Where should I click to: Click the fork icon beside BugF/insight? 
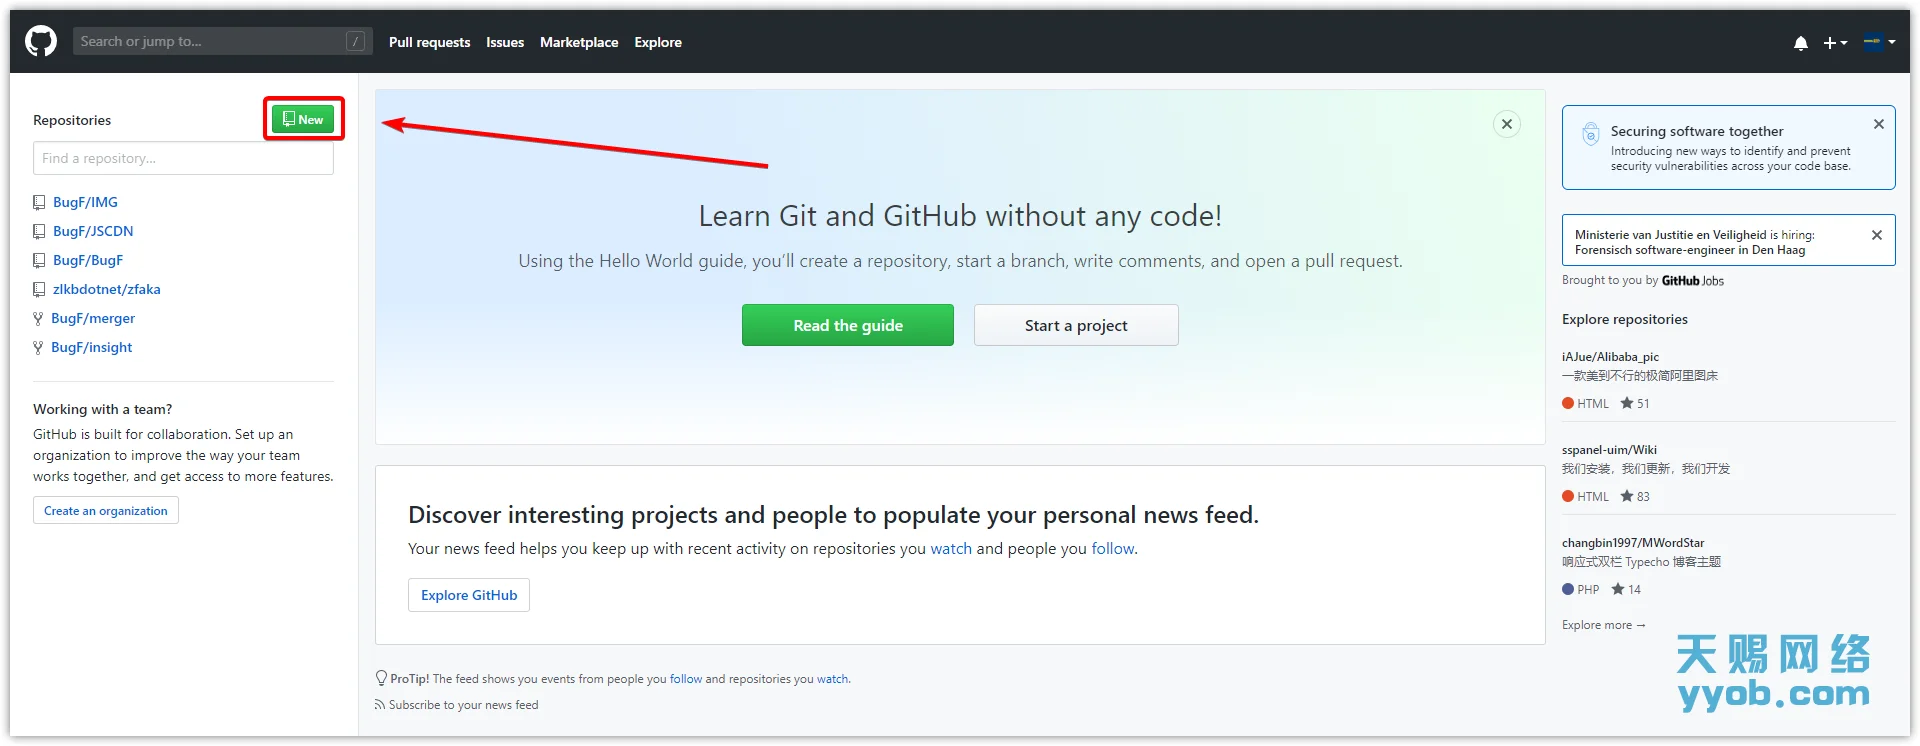(x=38, y=347)
